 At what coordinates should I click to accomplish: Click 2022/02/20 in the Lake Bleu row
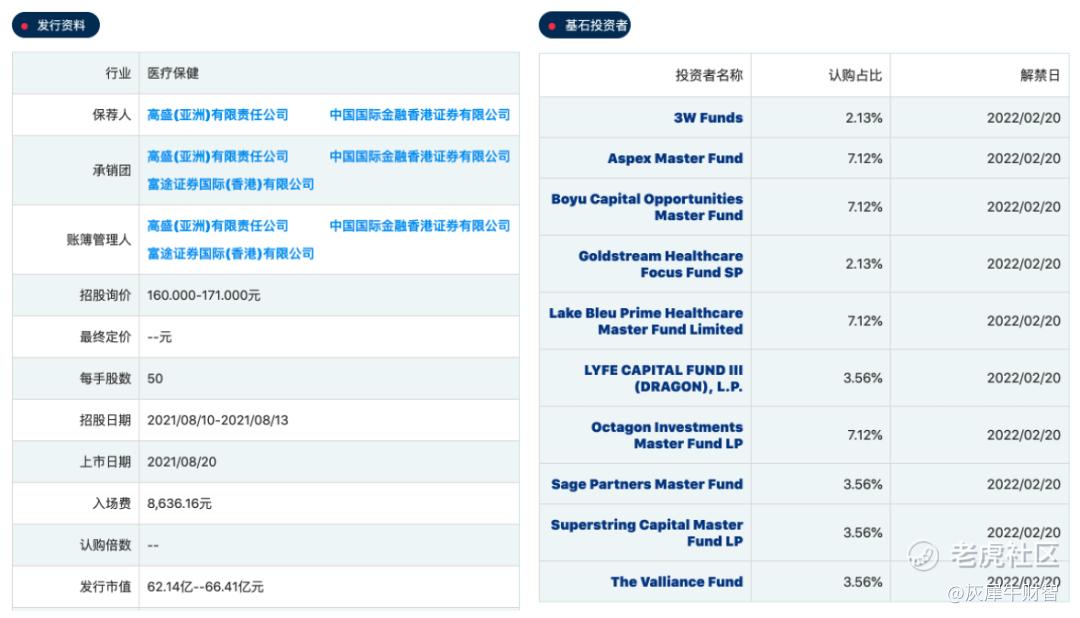[1024, 321]
